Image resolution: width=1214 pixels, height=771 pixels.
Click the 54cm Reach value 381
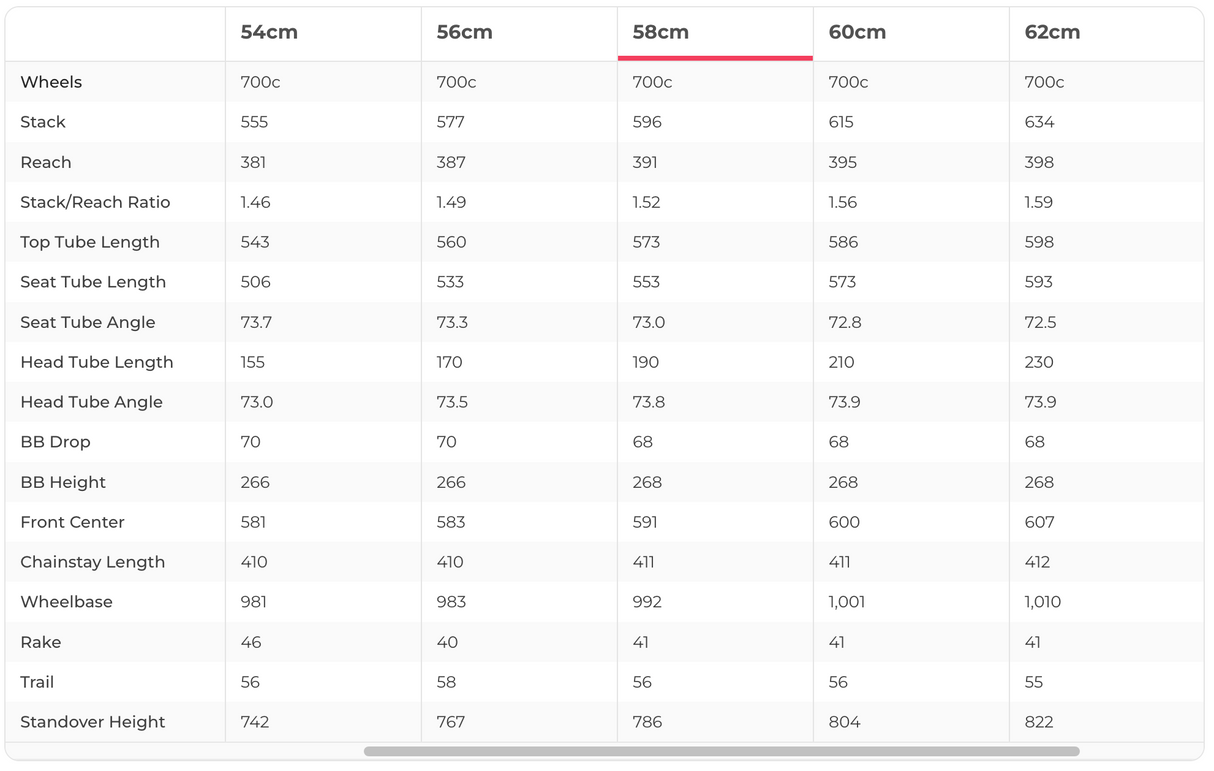point(254,162)
